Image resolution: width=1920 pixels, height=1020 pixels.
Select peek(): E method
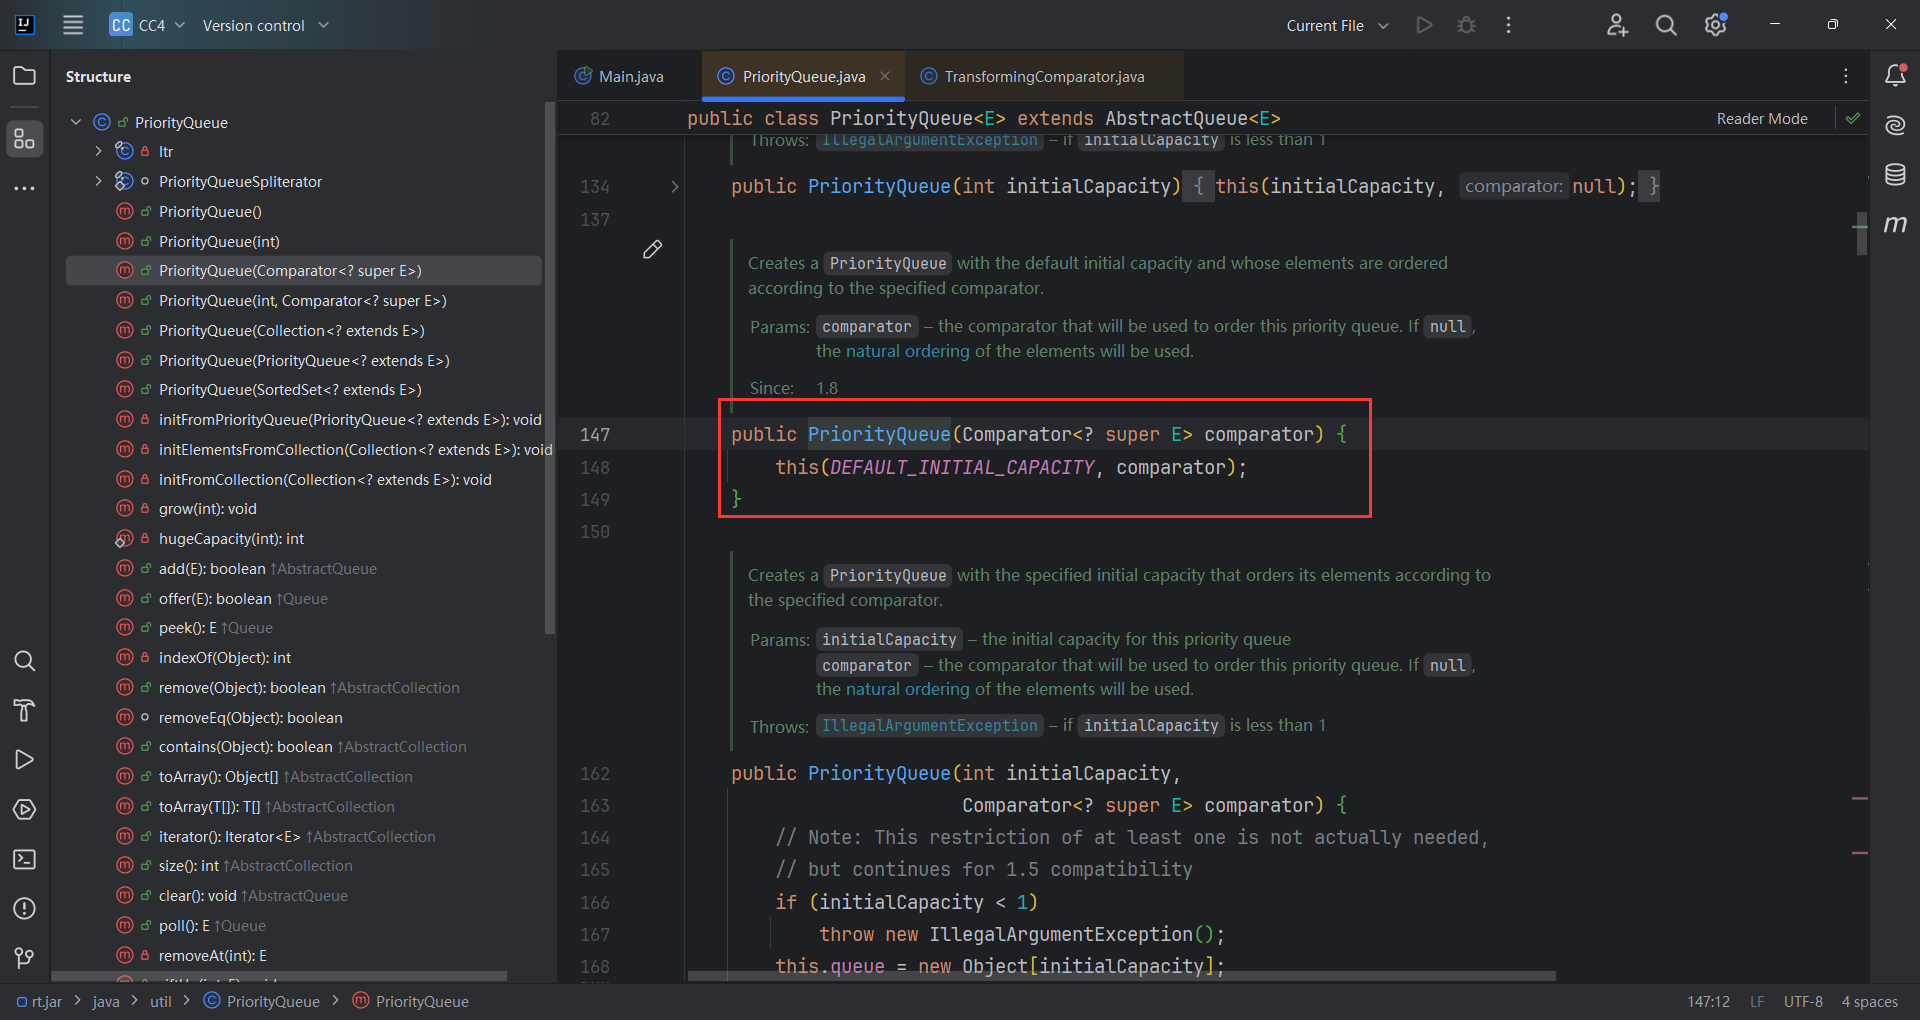(188, 627)
